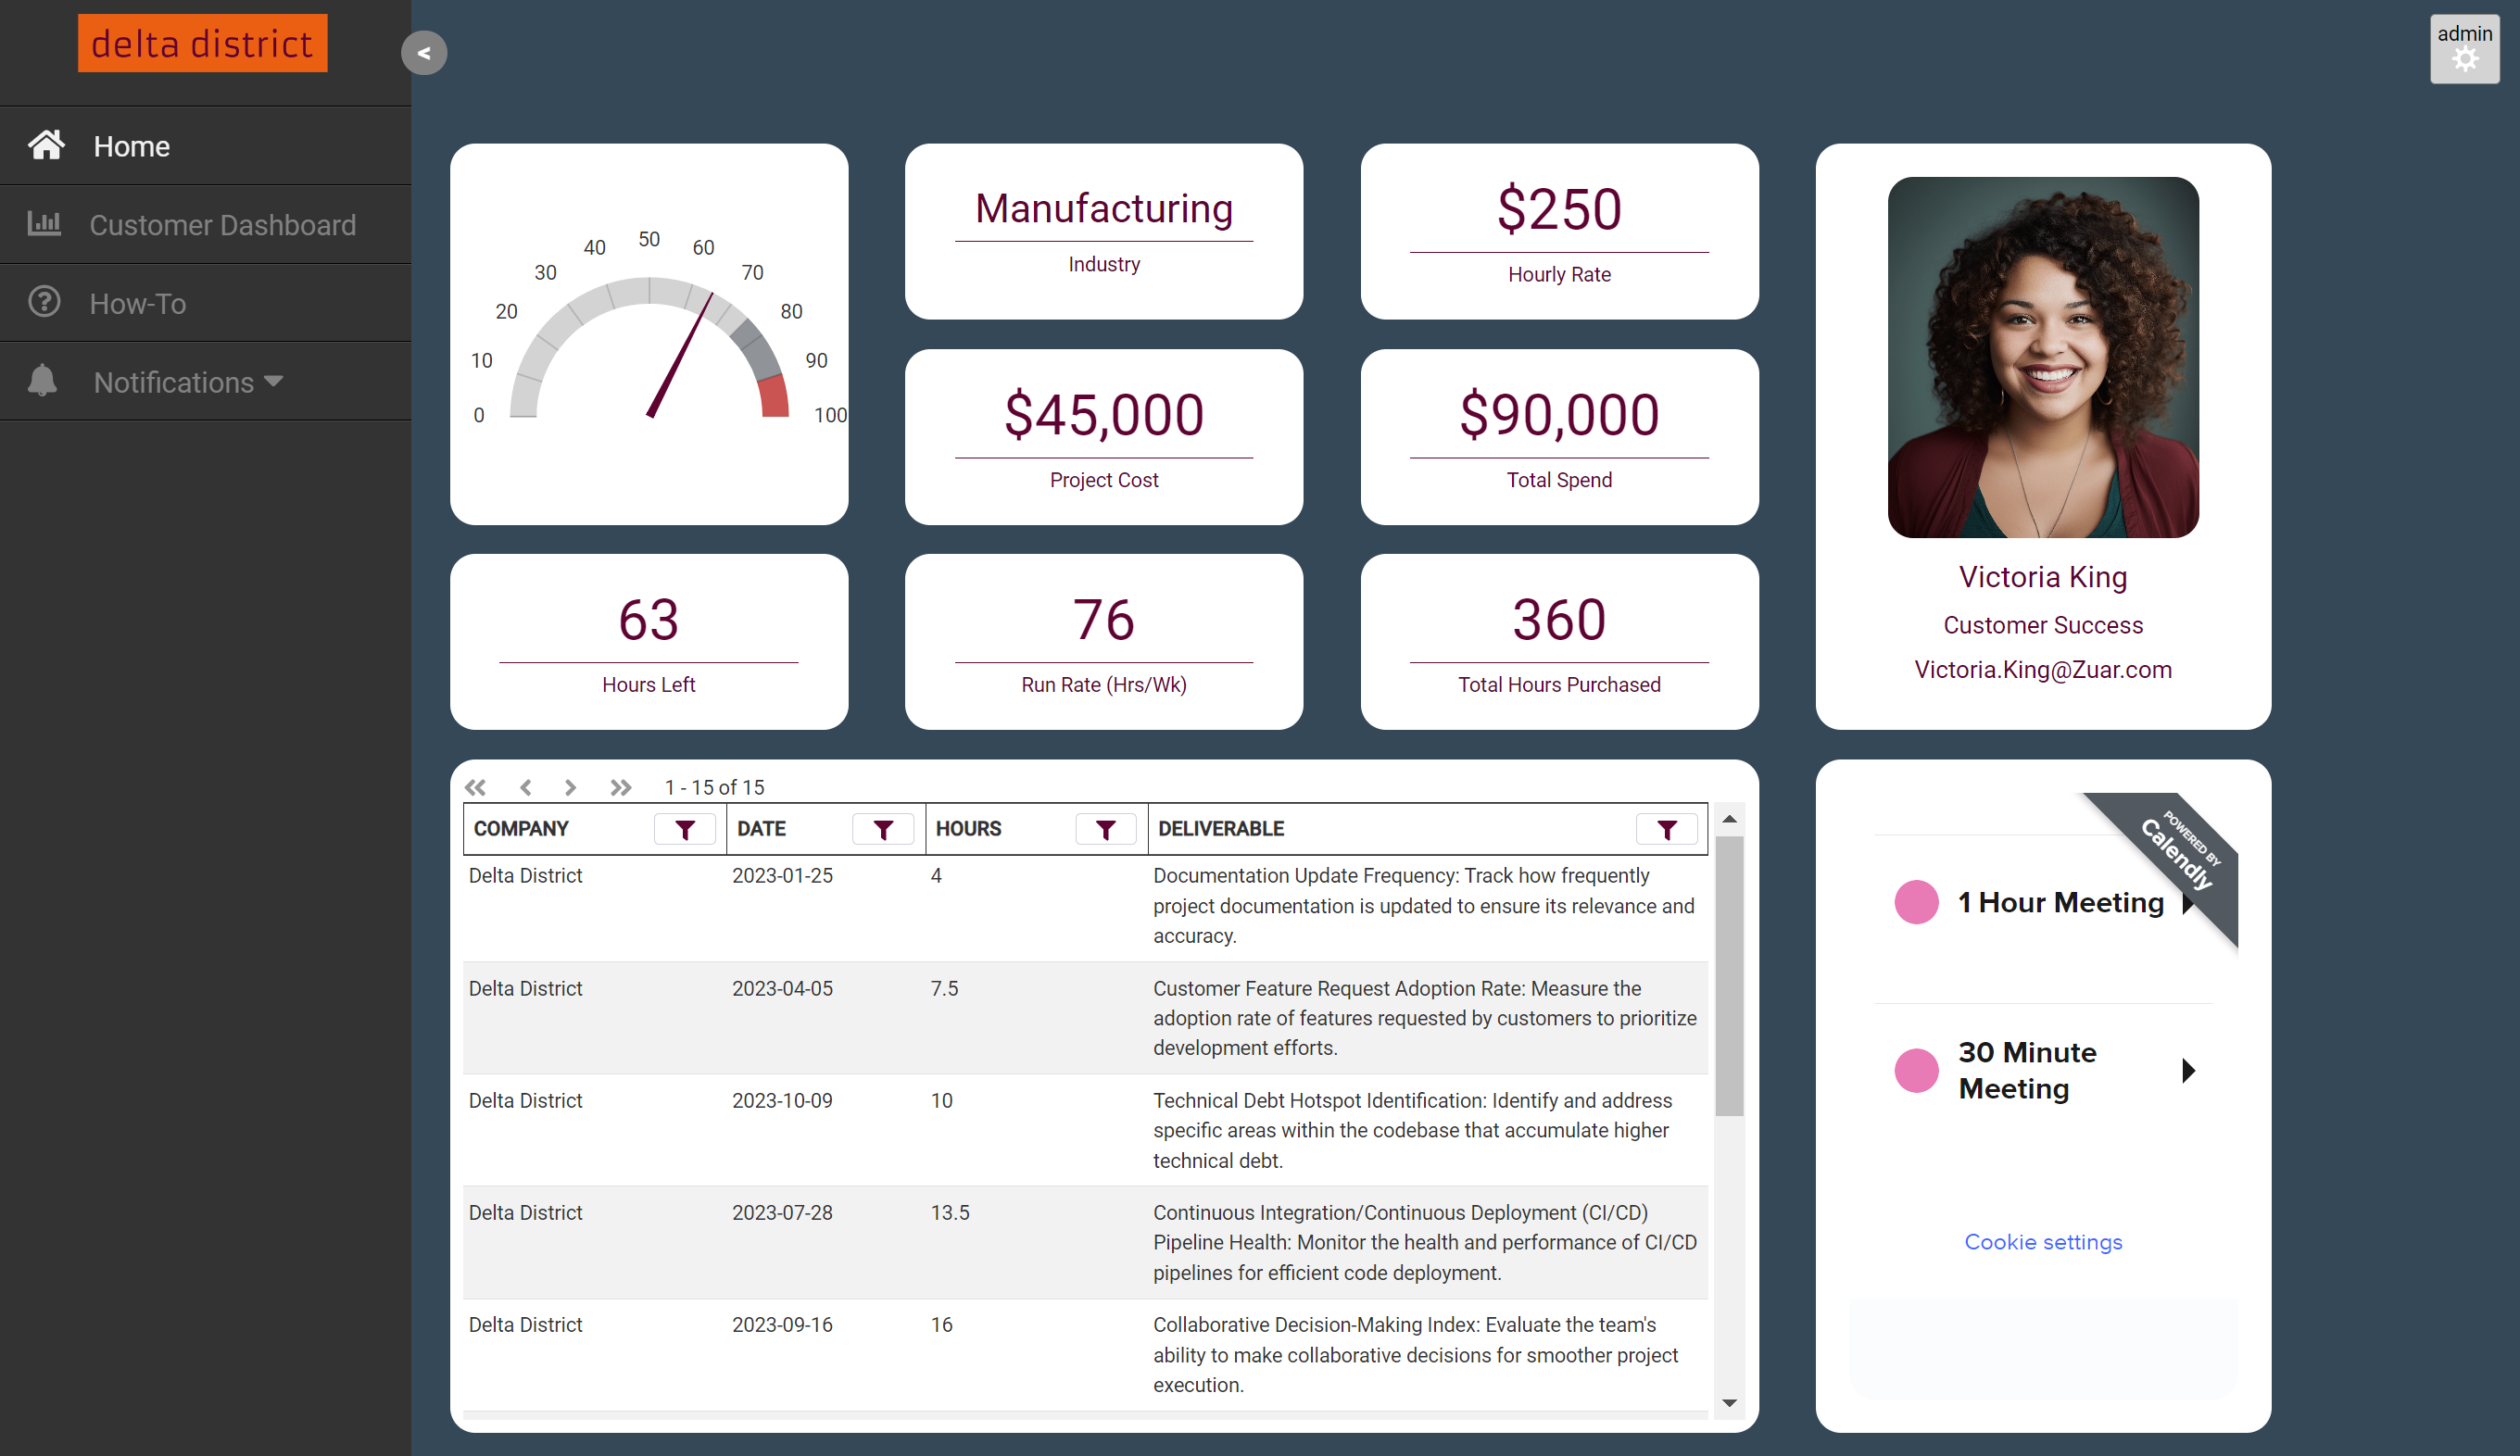This screenshot has width=2520, height=1456.
Task: Click the Cookie settings link
Action: [x=2042, y=1241]
